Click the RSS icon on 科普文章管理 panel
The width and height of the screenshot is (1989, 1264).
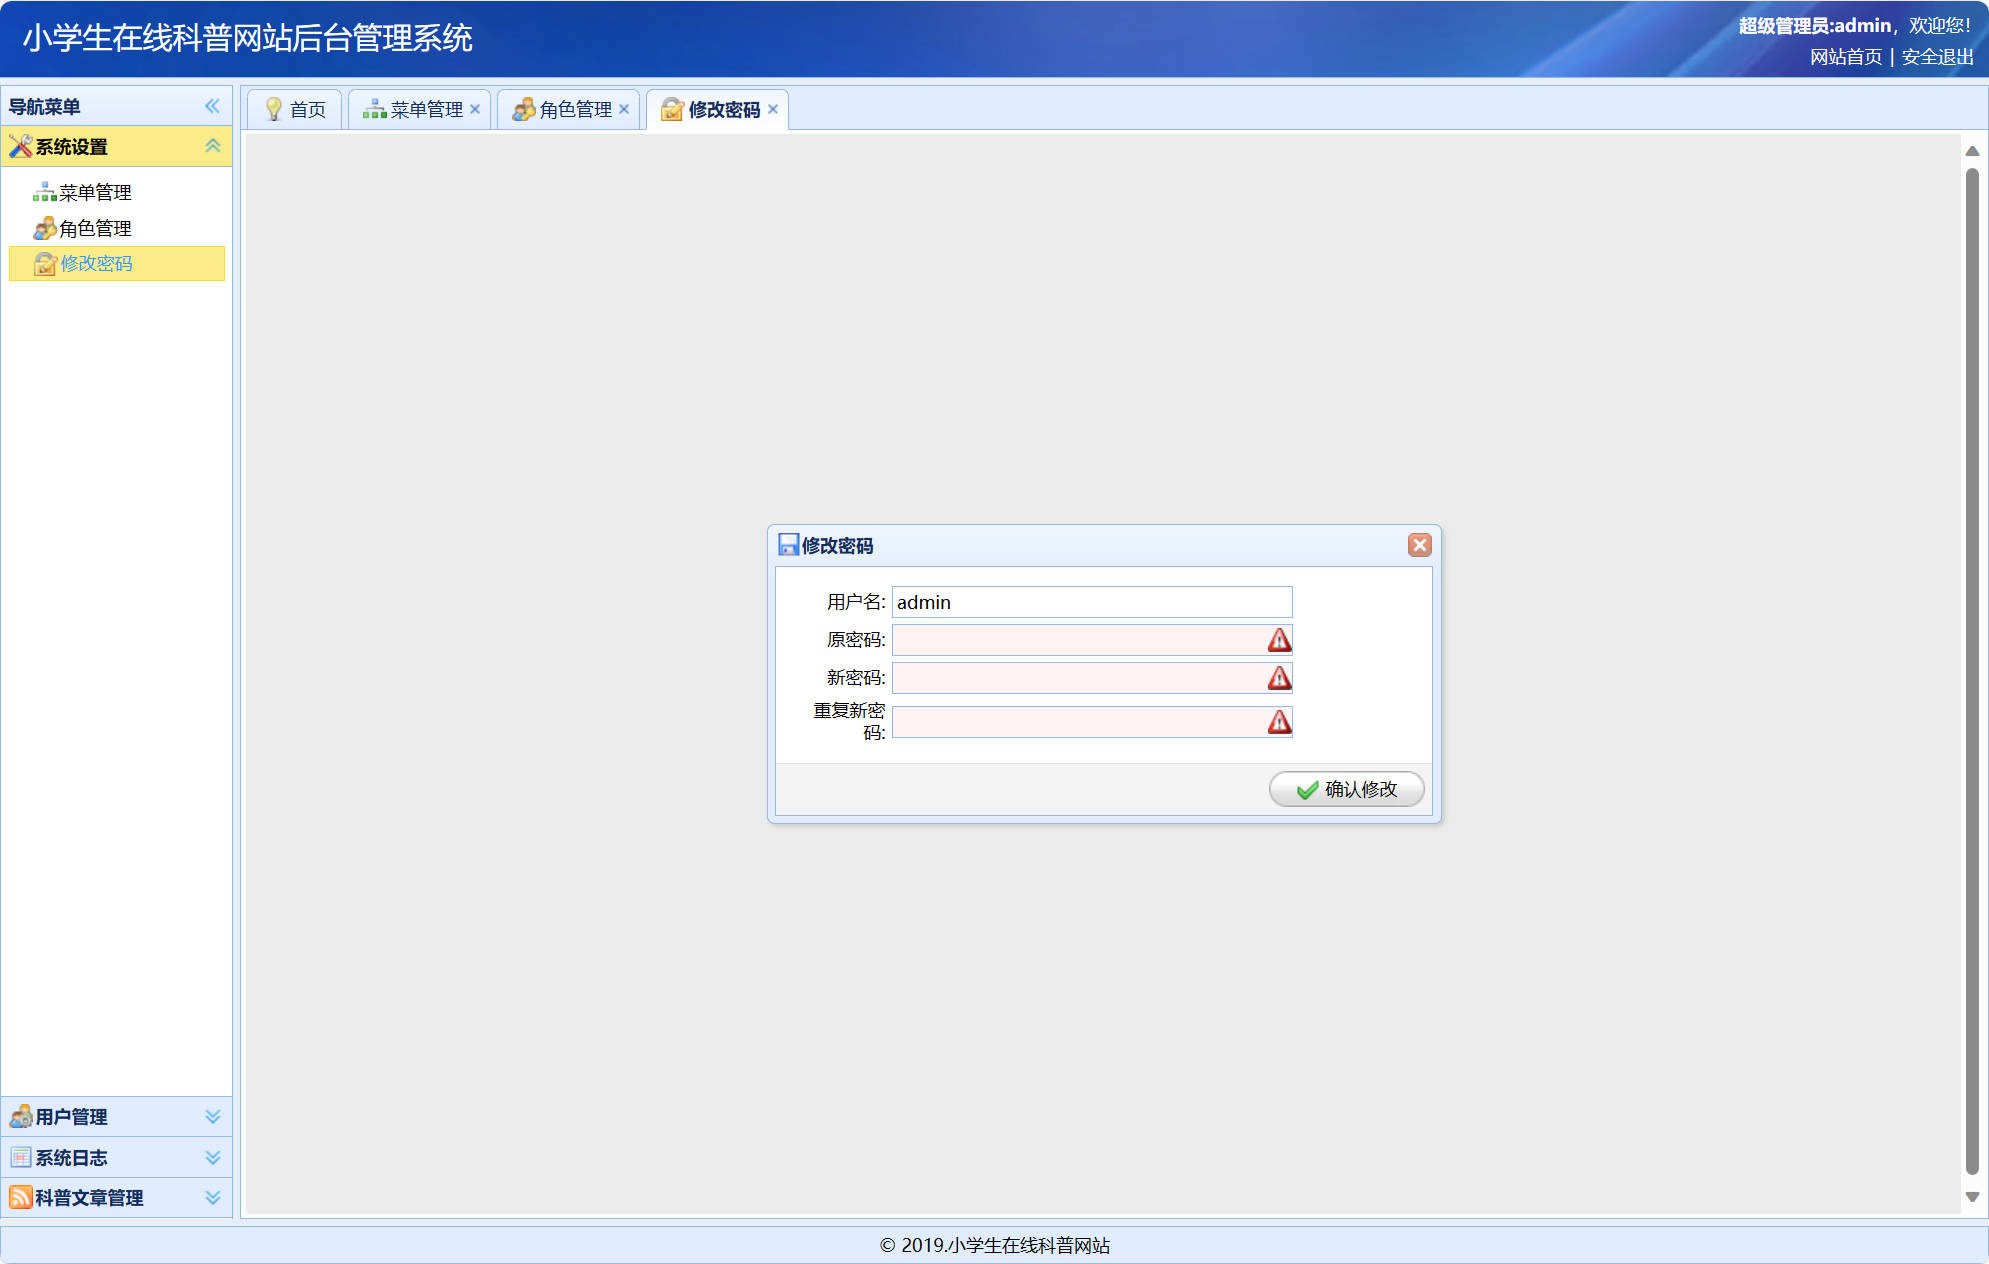click(19, 1197)
